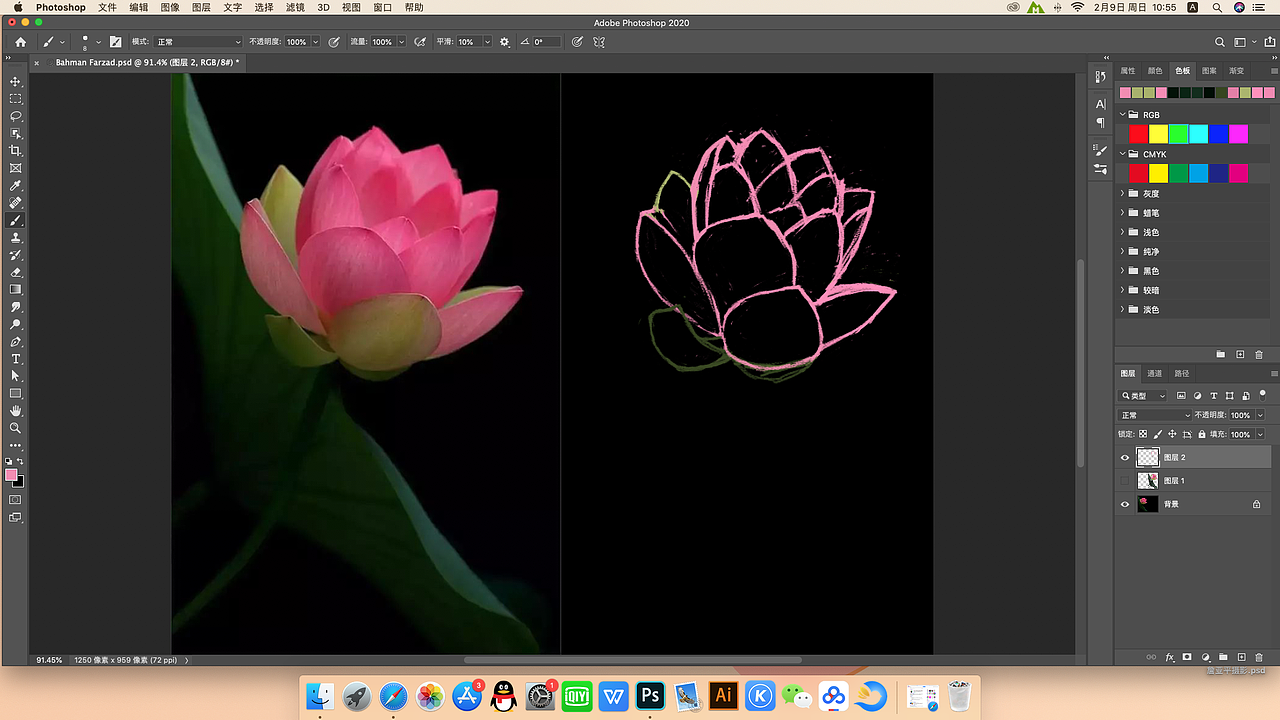
Task: Select the Crop tool
Action: click(15, 151)
